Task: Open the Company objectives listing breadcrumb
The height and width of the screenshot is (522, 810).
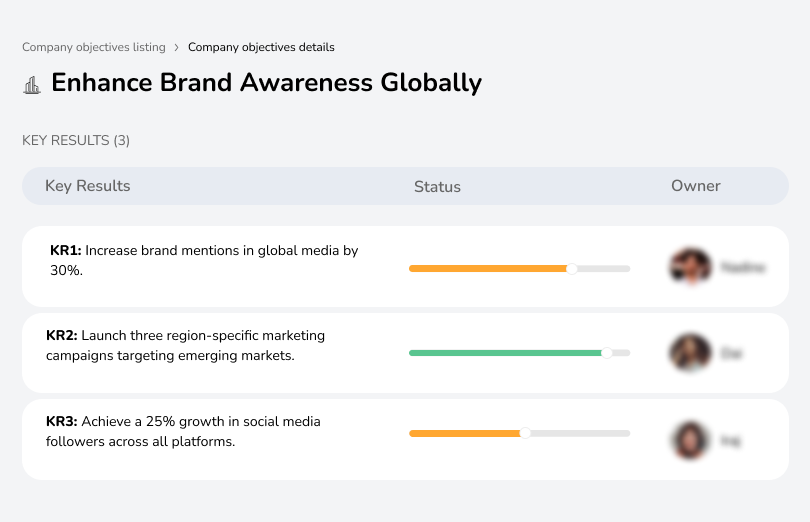Action: tap(94, 47)
